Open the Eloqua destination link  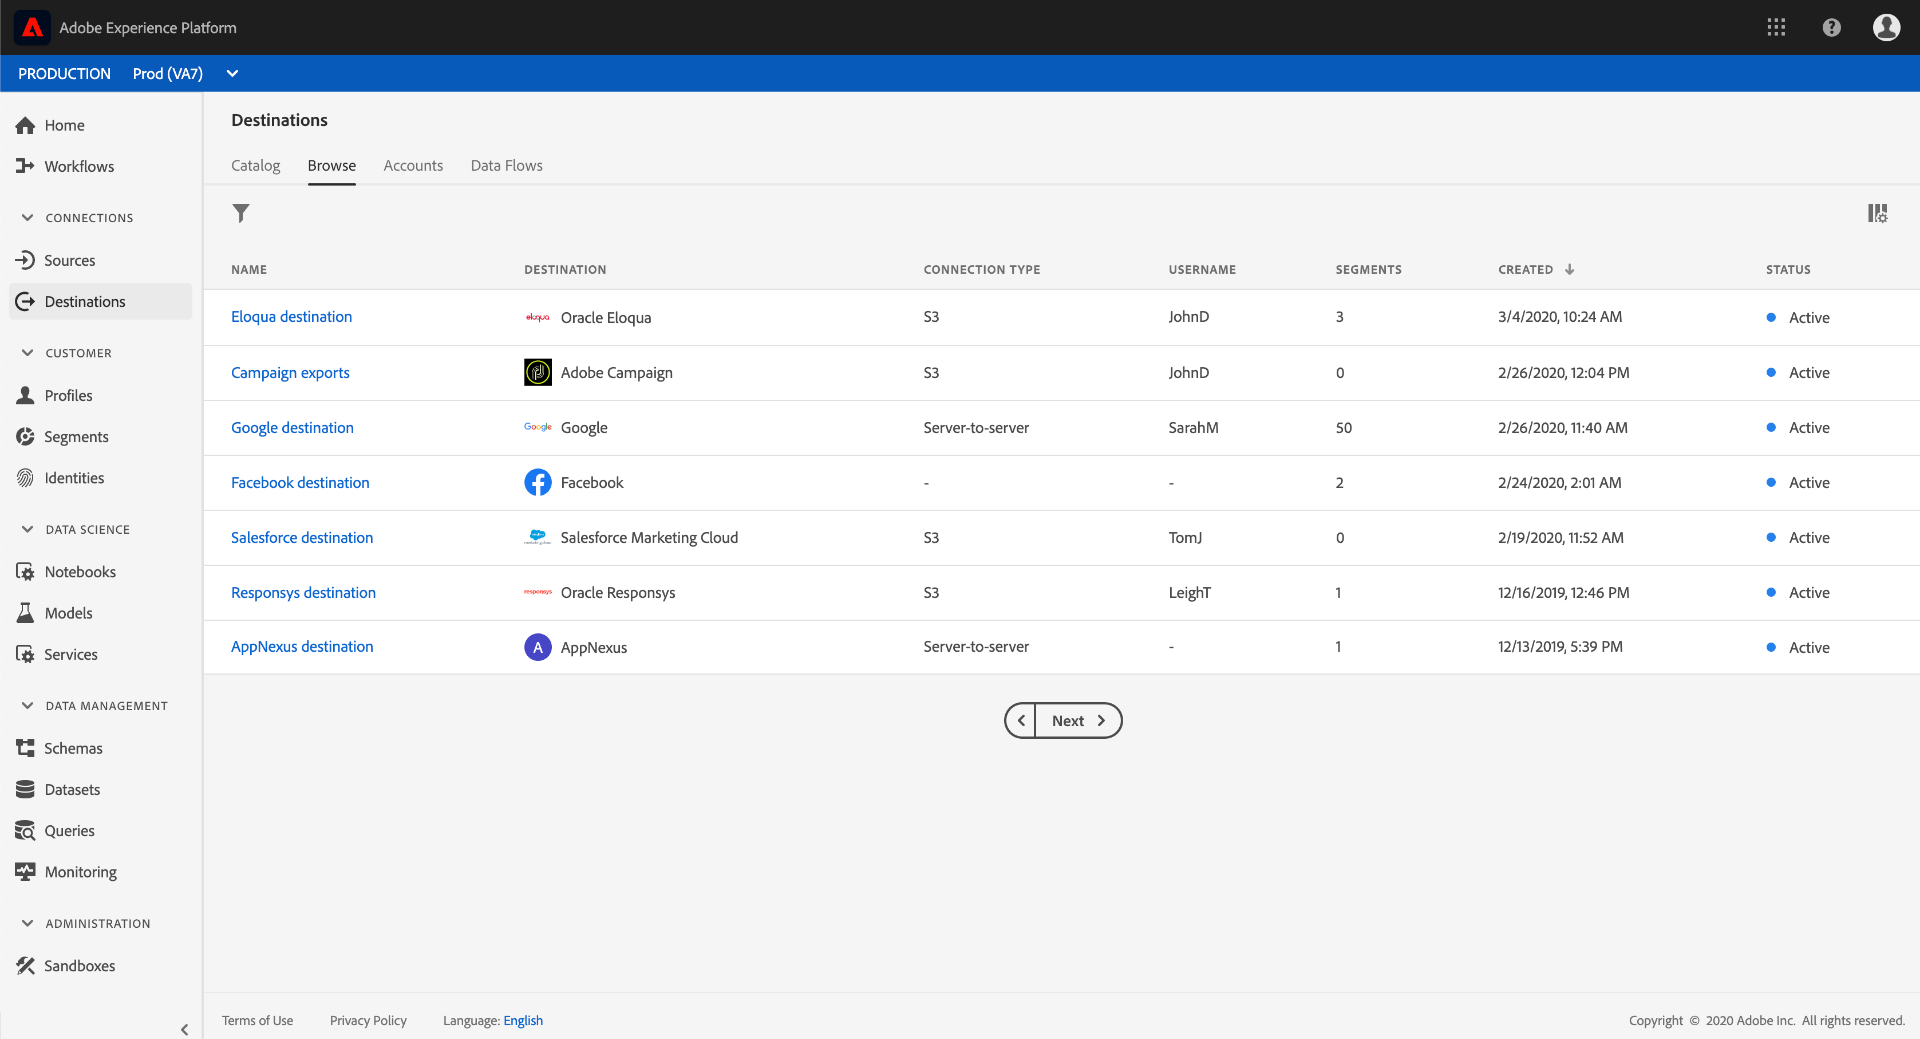point(291,316)
